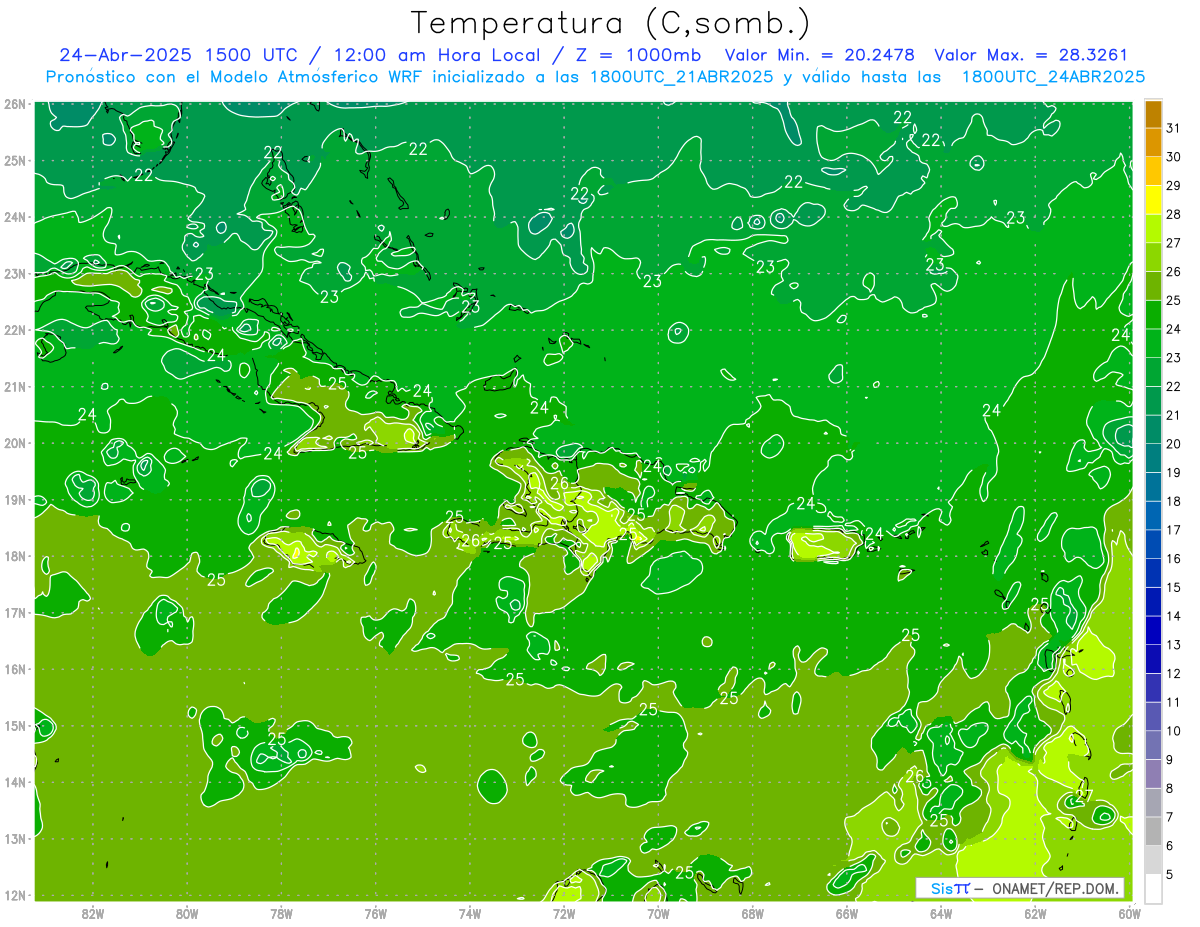Screen dimensions: 1200x927
Task: Click the legend scale value '16'
Action: [1173, 558]
